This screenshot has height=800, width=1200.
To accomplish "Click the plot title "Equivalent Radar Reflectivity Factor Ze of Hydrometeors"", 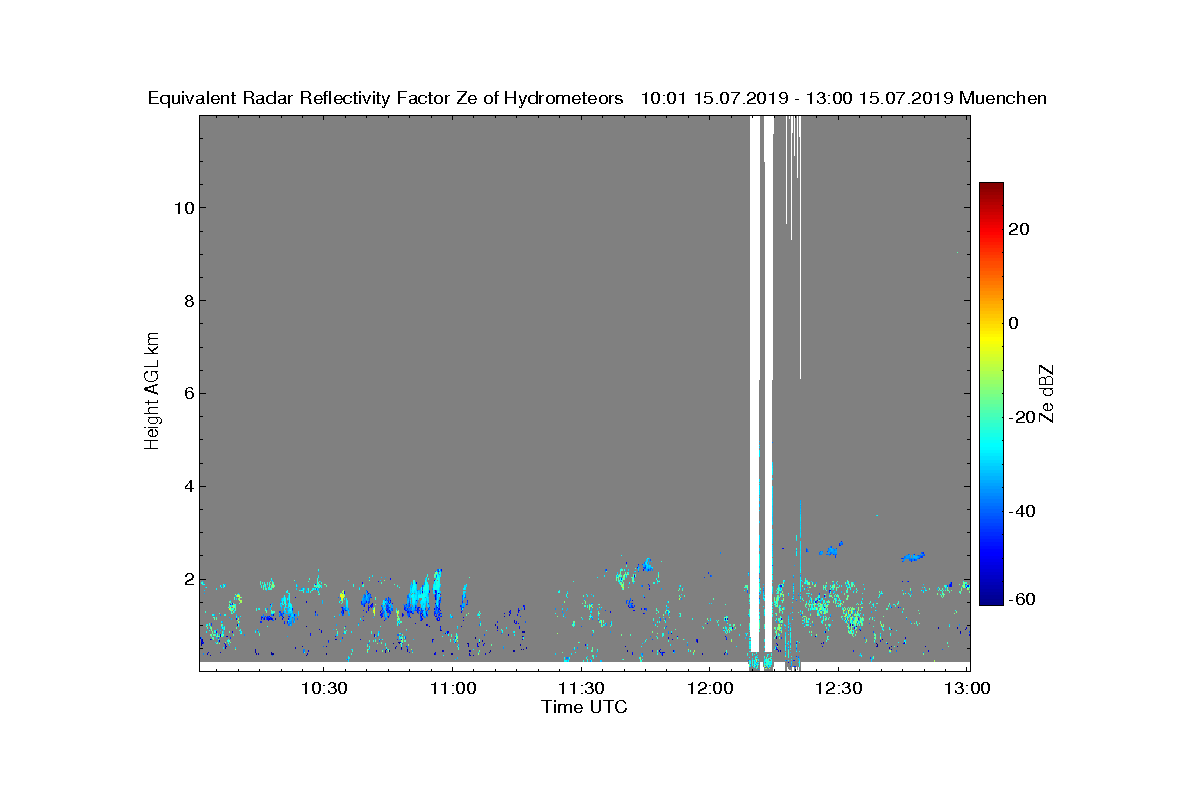I will point(385,98).
